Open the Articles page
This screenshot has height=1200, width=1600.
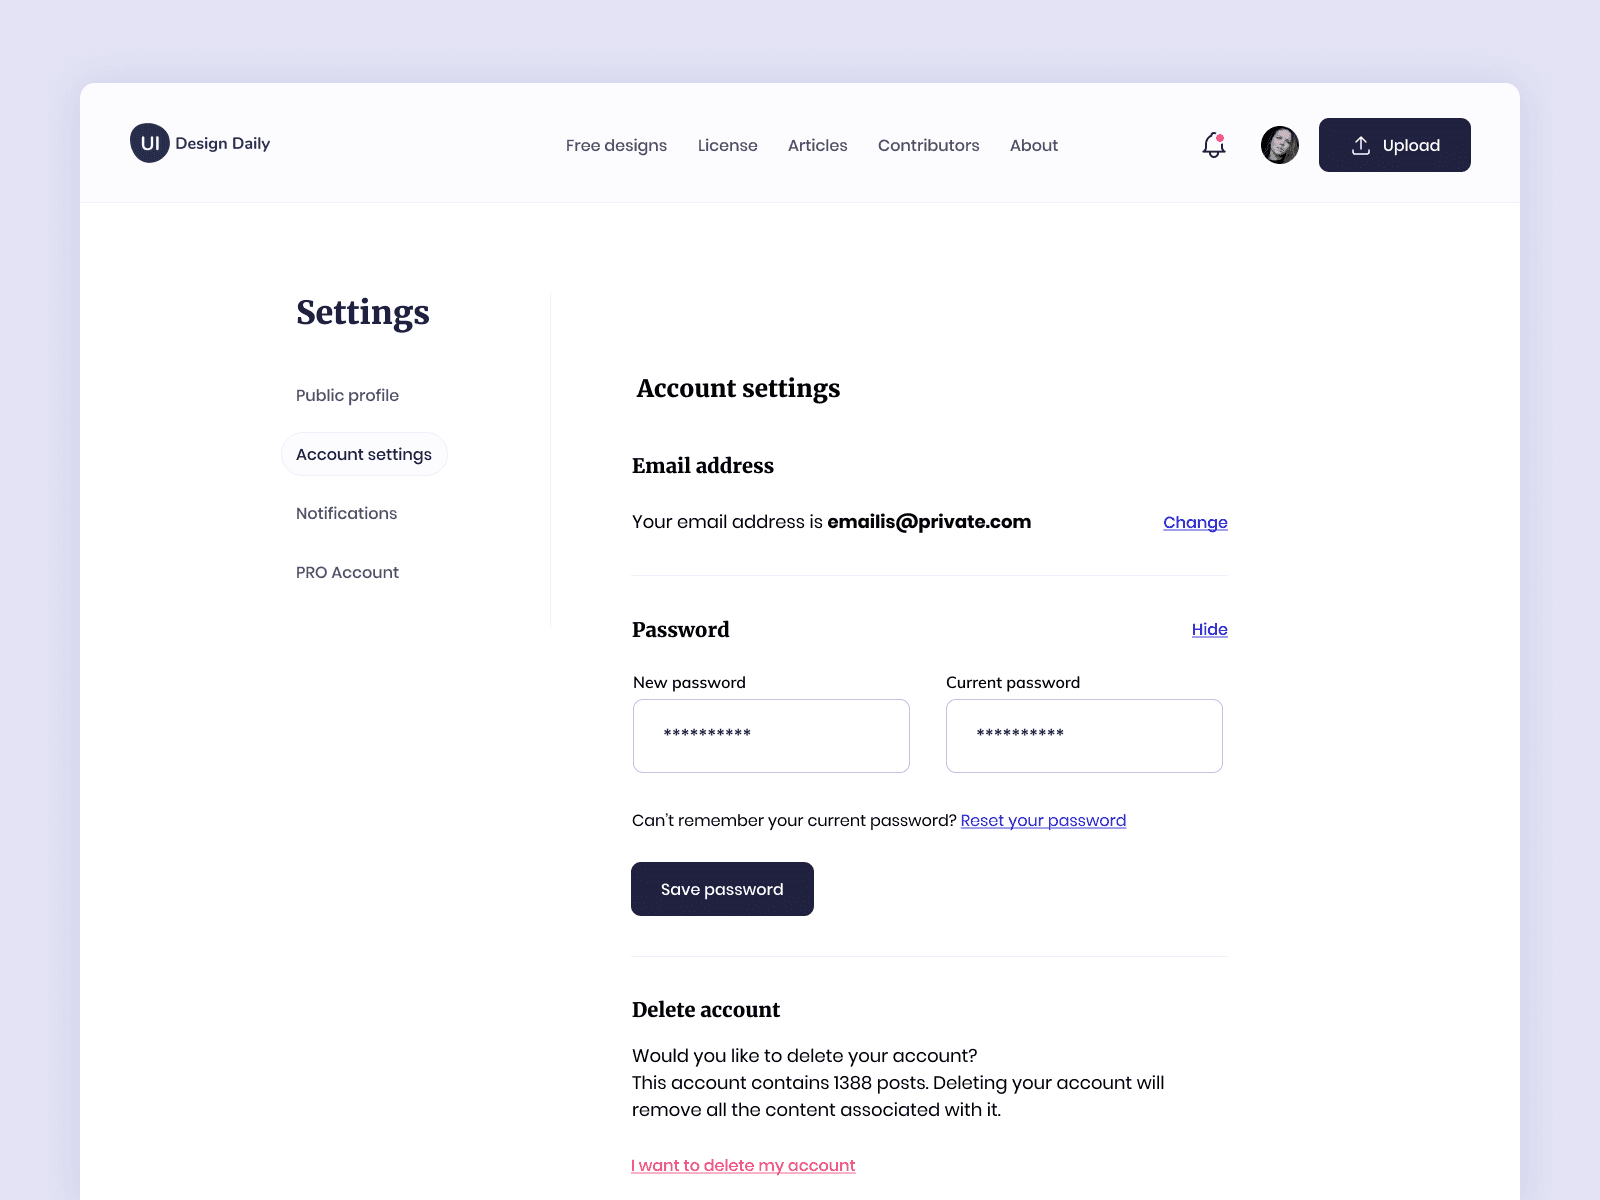point(817,145)
